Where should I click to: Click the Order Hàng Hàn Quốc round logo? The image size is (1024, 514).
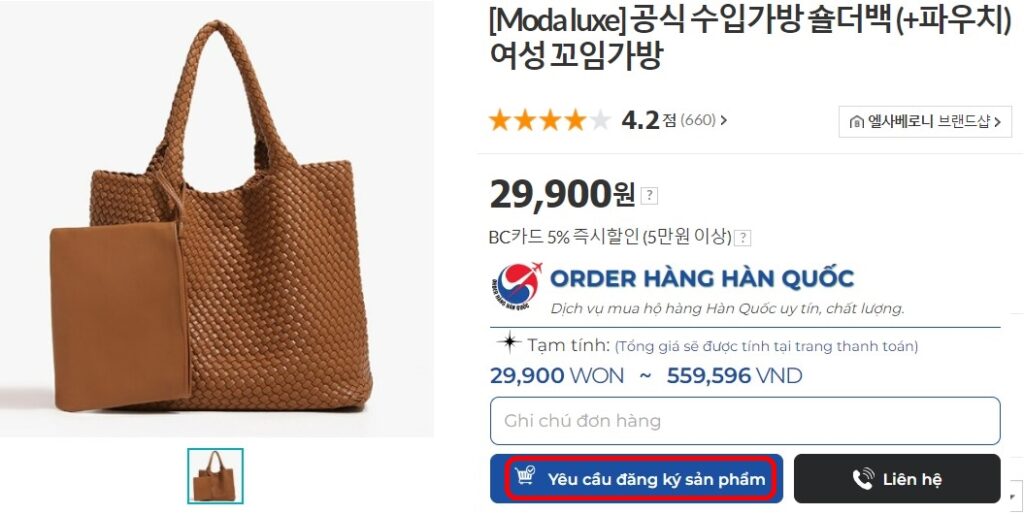pos(517,286)
